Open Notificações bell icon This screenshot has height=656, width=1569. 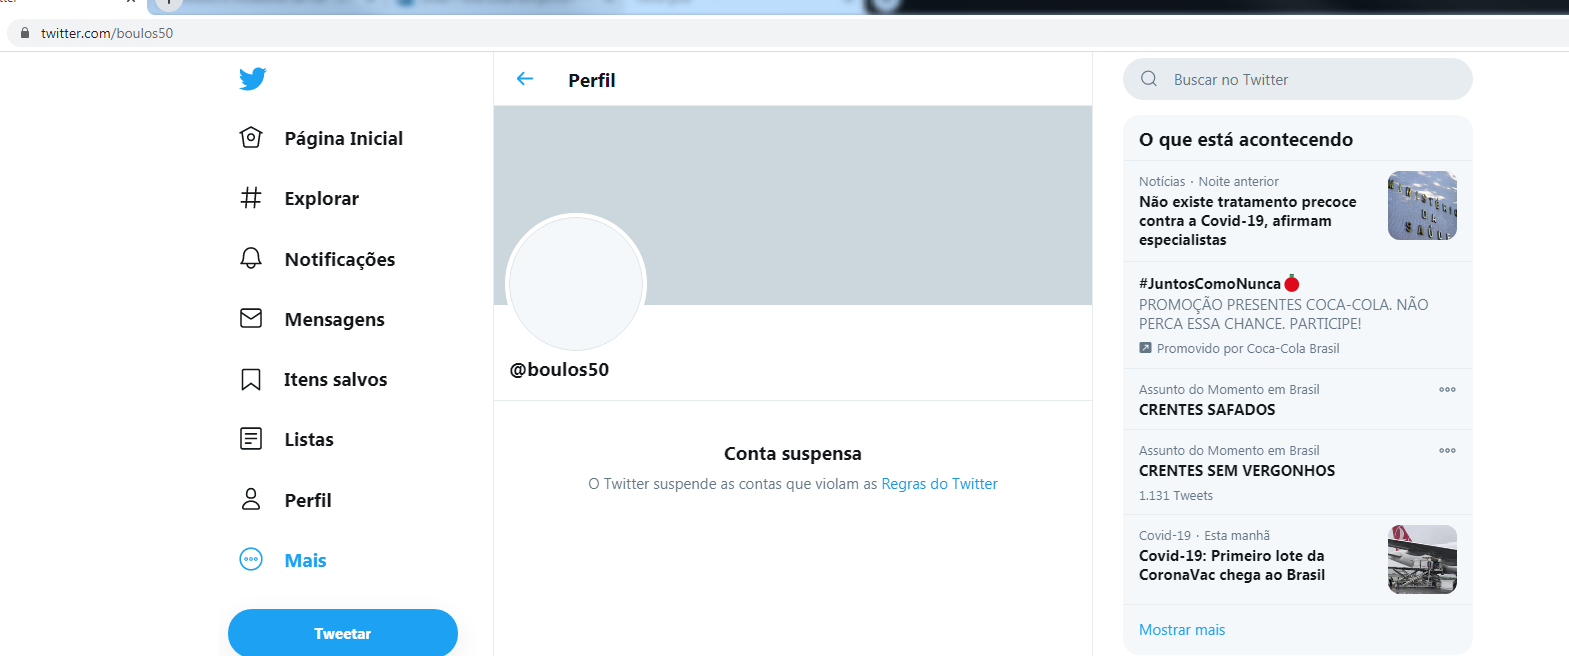pyautogui.click(x=251, y=258)
